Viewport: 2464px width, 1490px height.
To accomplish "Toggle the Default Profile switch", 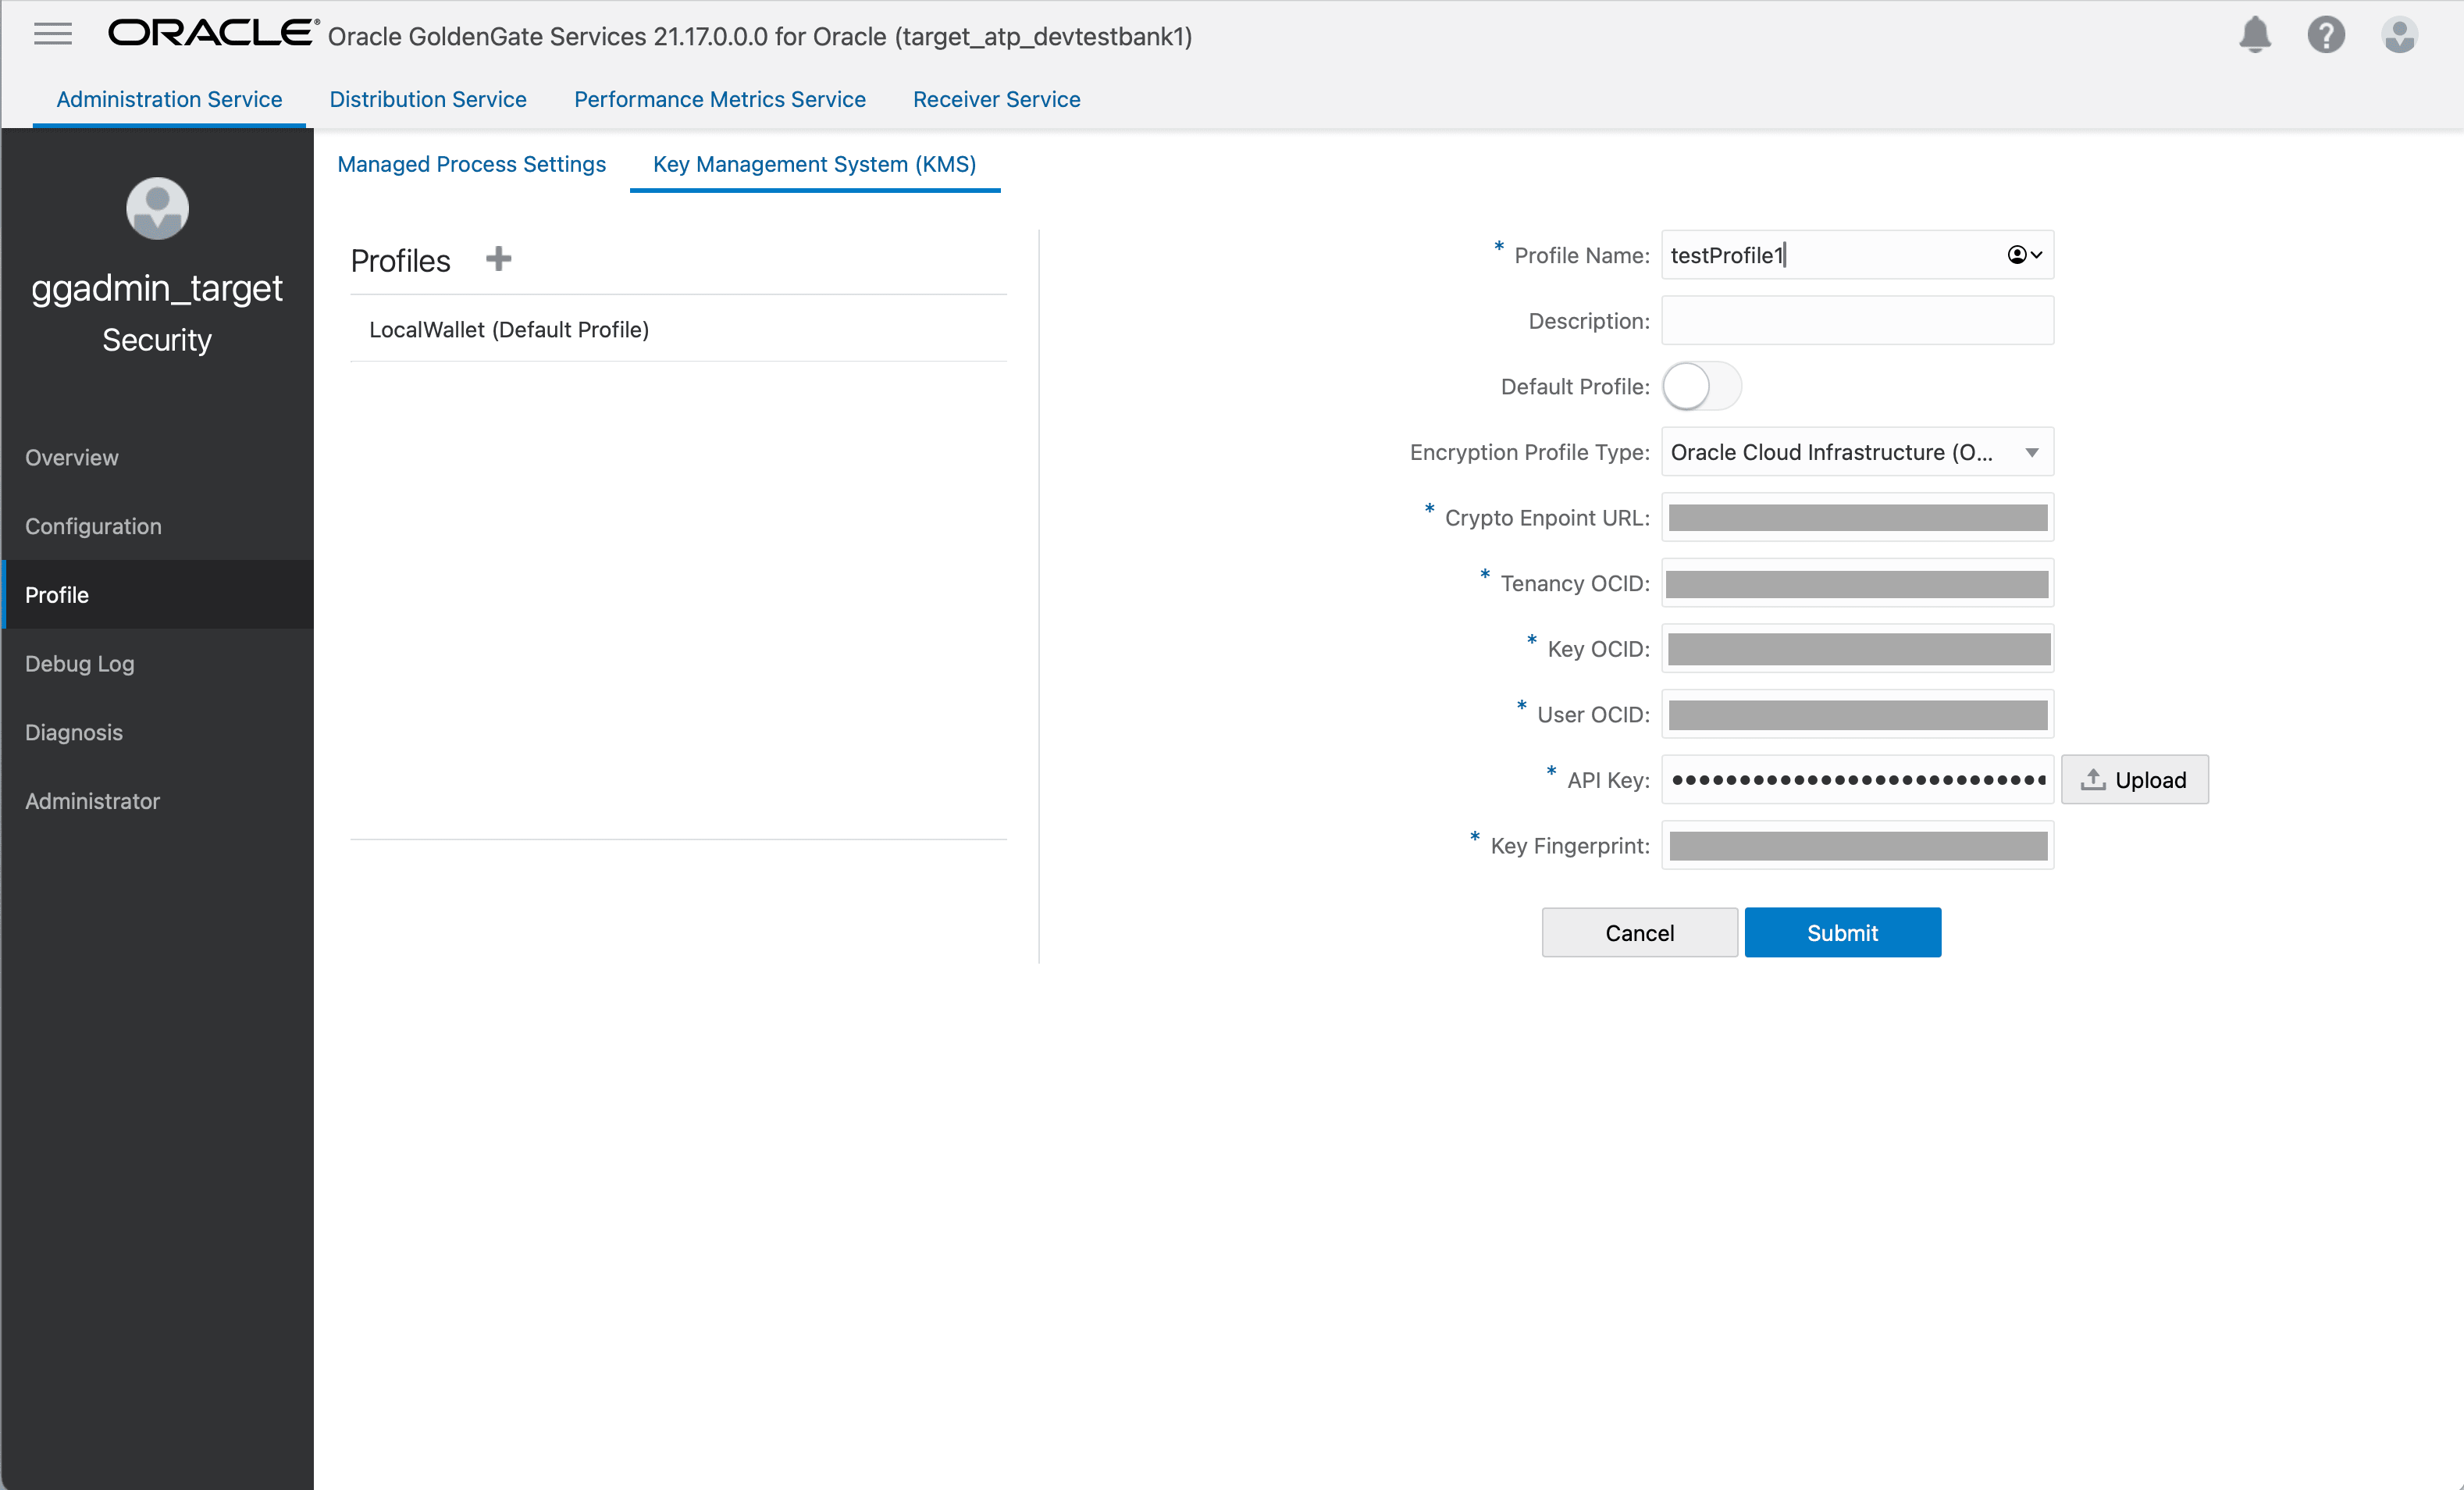I will coord(1701,387).
